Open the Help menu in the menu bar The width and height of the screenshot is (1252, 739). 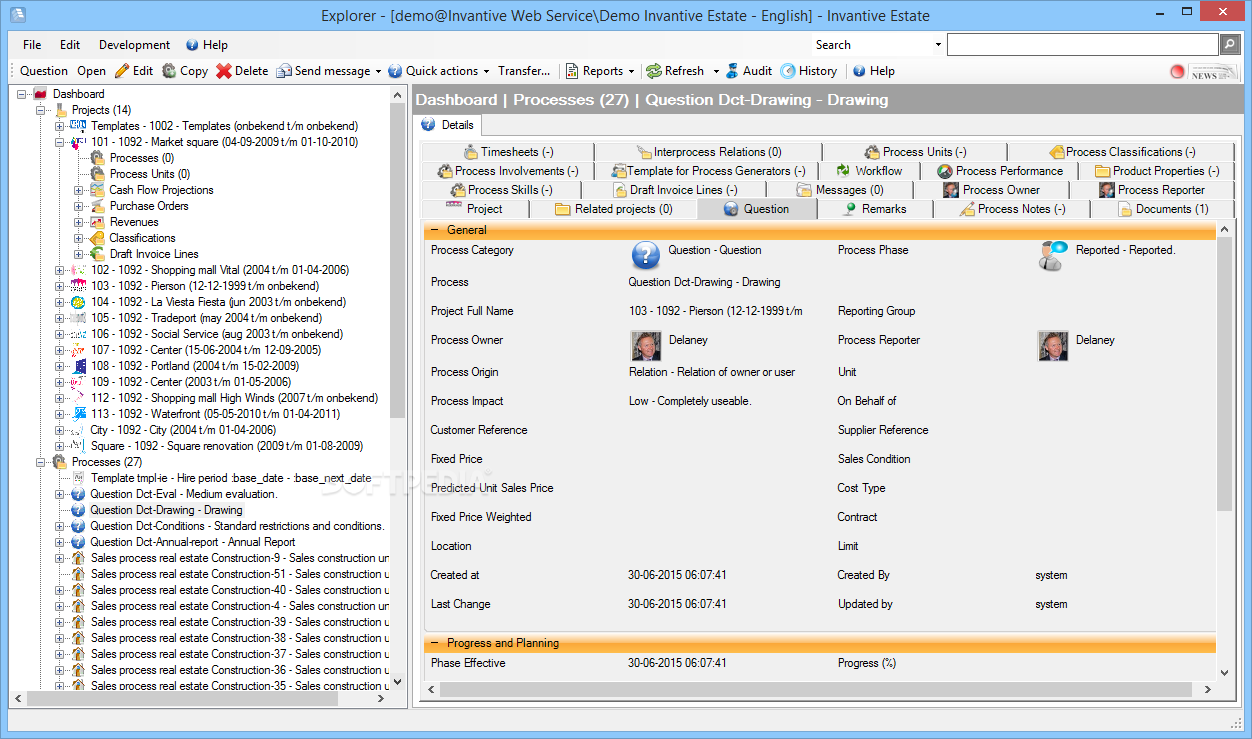[x=207, y=45]
